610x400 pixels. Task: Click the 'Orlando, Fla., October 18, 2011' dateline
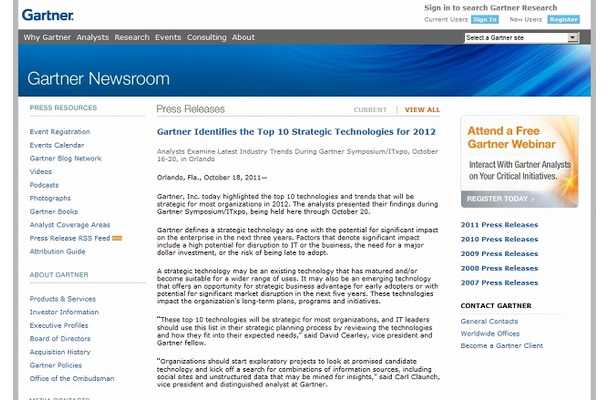coord(212,177)
